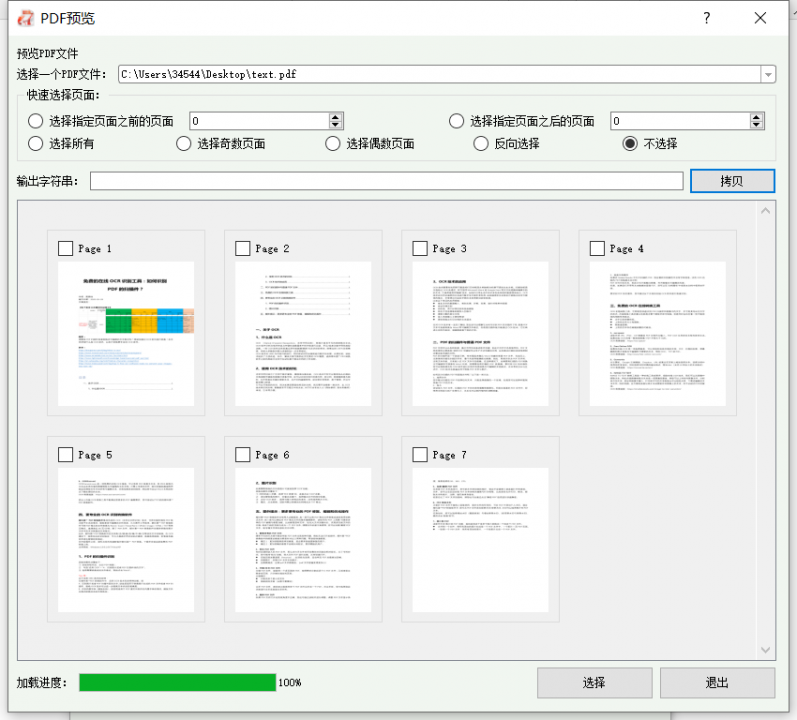Open the Page 2 thumbnail preview
The width and height of the screenshot is (797, 720).
pos(303,334)
